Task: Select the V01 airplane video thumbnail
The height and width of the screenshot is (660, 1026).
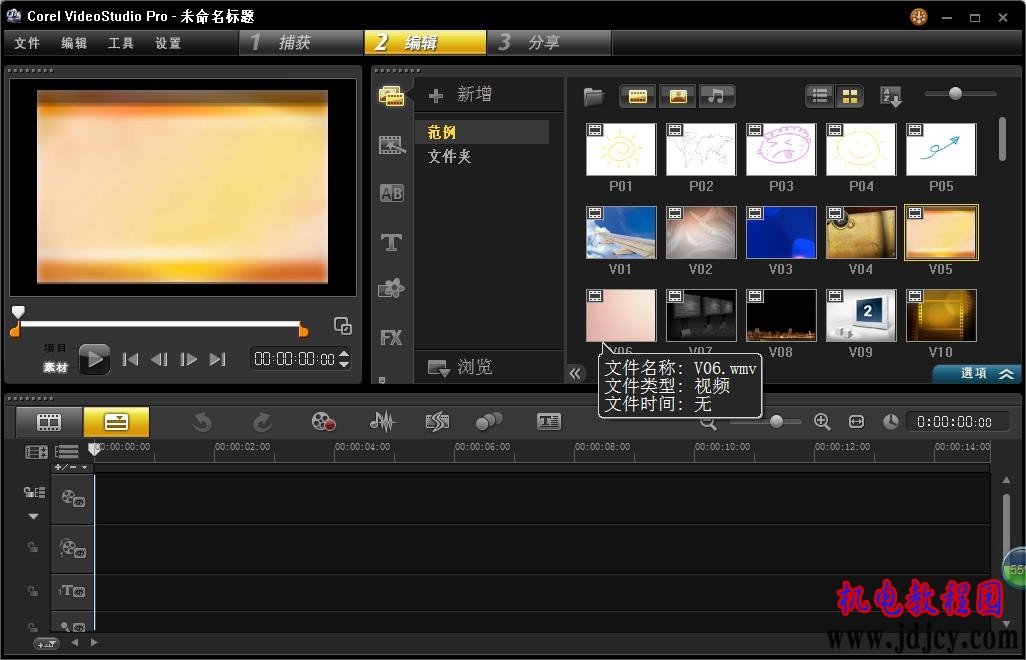Action: pos(621,233)
